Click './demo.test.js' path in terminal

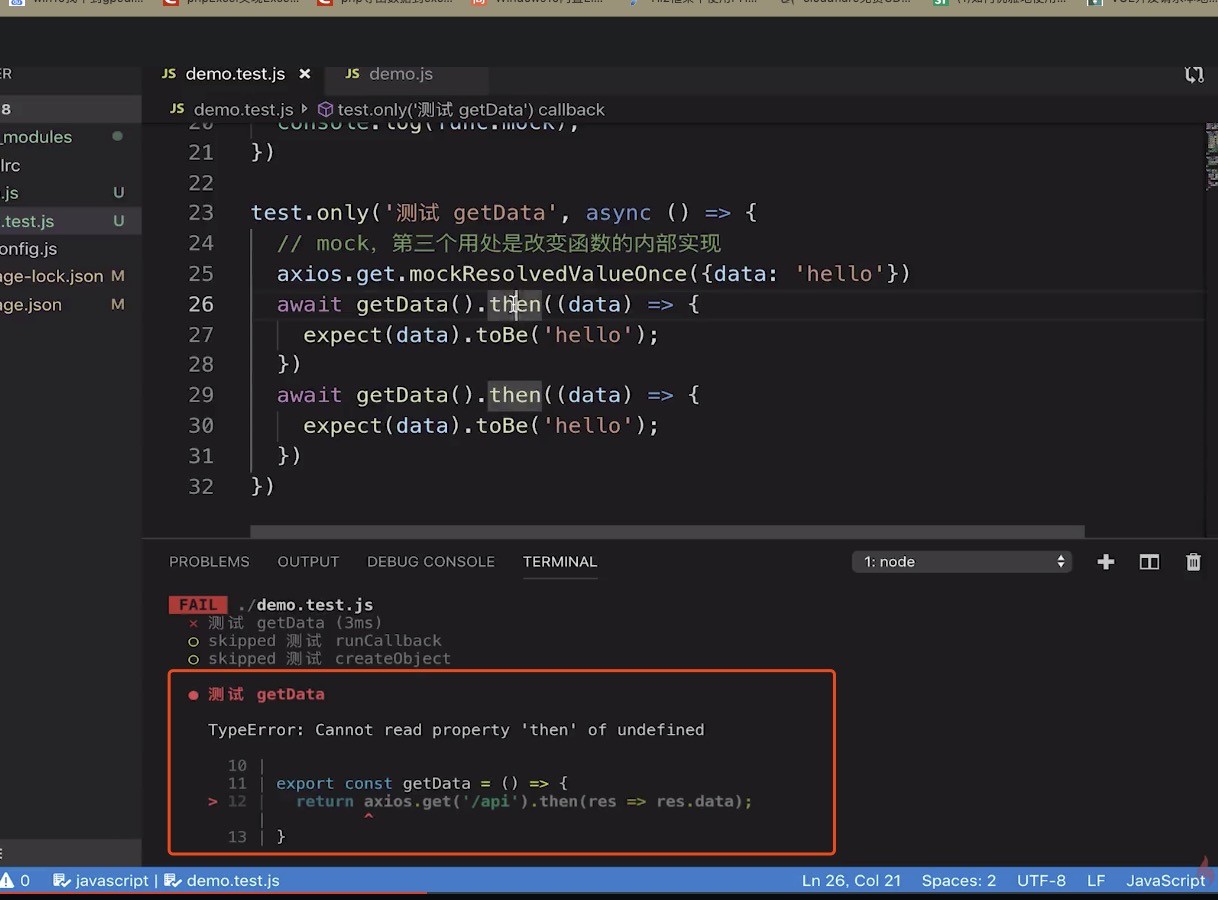point(306,605)
